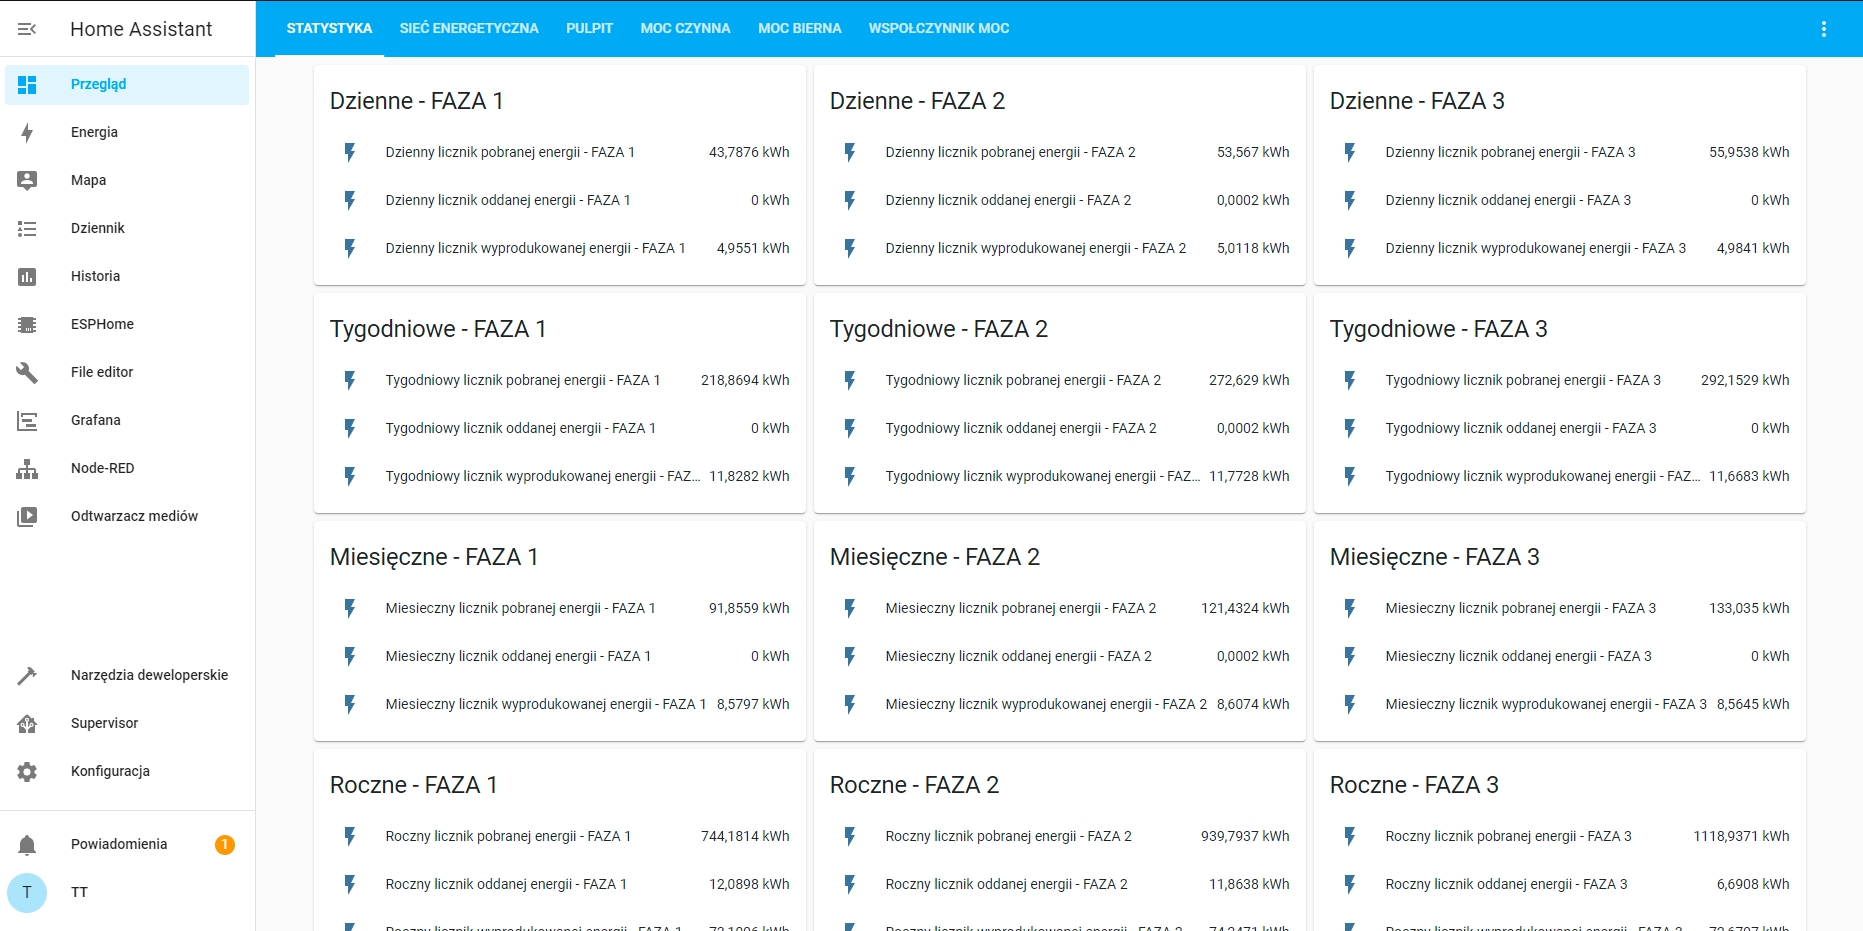Click bolt icon for Tygodniowy licznik oddanej energii FAZA 1
The image size is (1863, 931).
coord(350,428)
